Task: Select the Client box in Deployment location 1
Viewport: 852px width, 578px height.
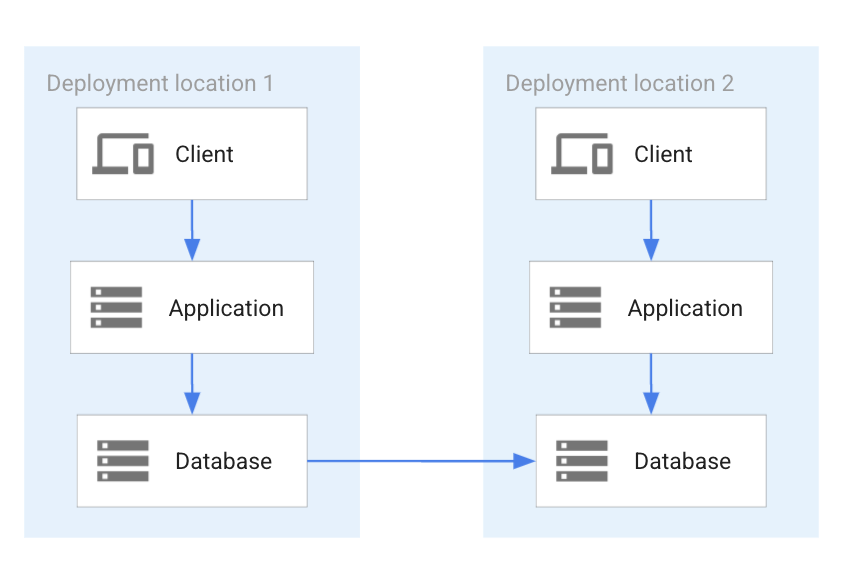Action: point(192,153)
